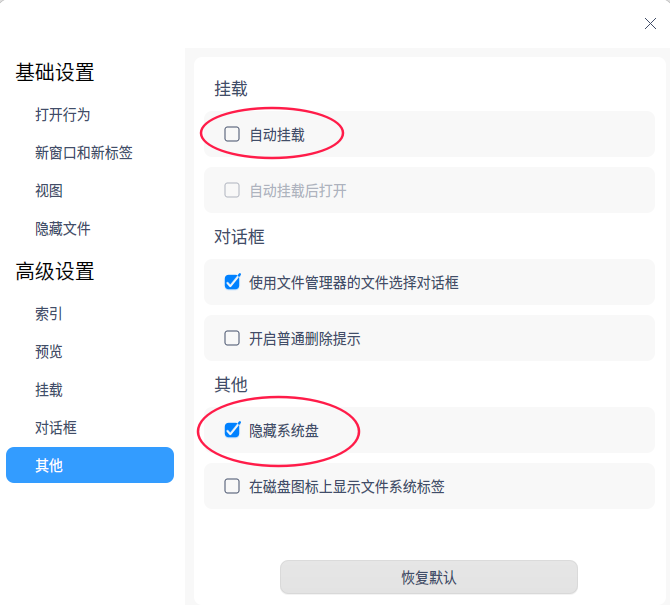
Task: Go to 打开行为 in the sidebar
Action: click(62, 114)
